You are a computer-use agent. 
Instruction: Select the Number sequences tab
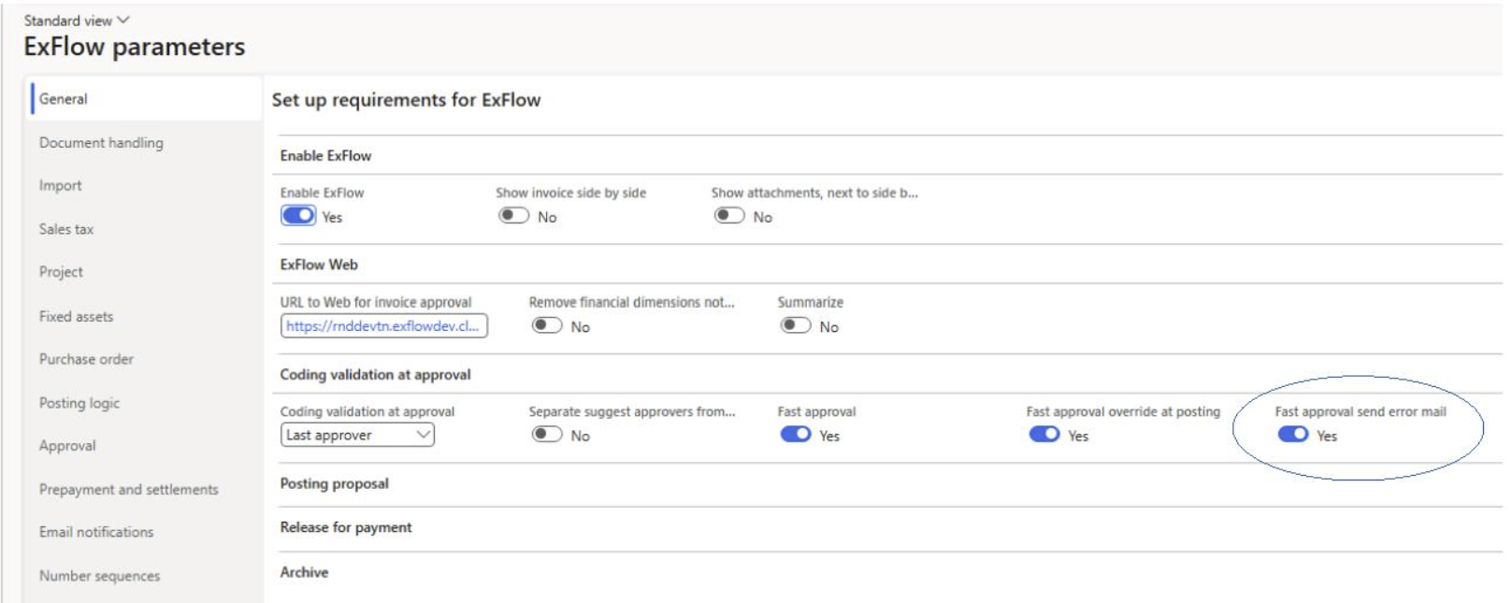point(146,576)
